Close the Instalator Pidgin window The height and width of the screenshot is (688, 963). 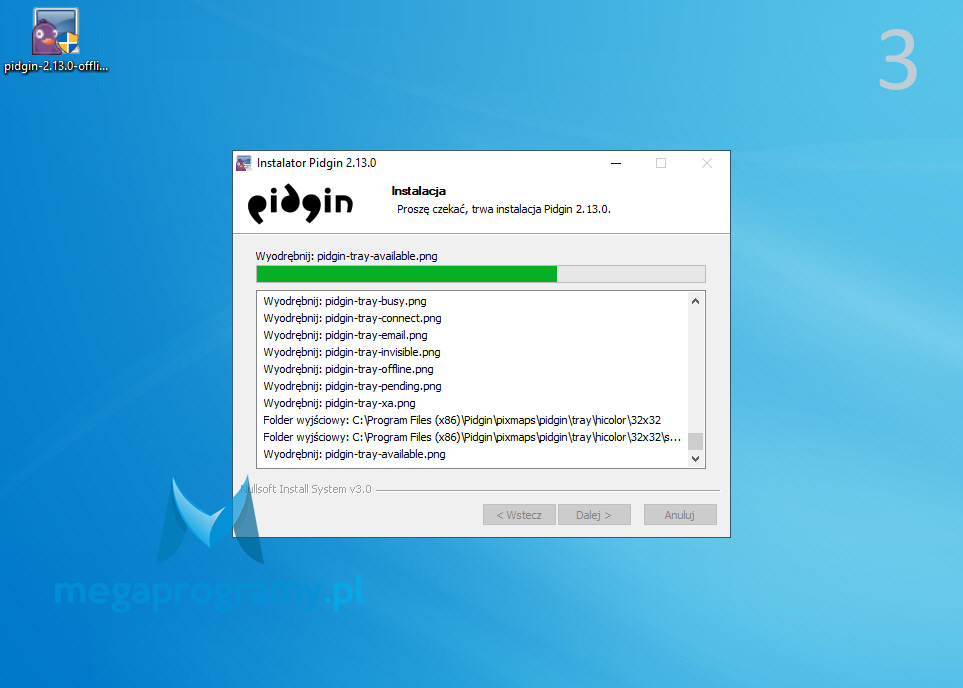tap(707, 163)
